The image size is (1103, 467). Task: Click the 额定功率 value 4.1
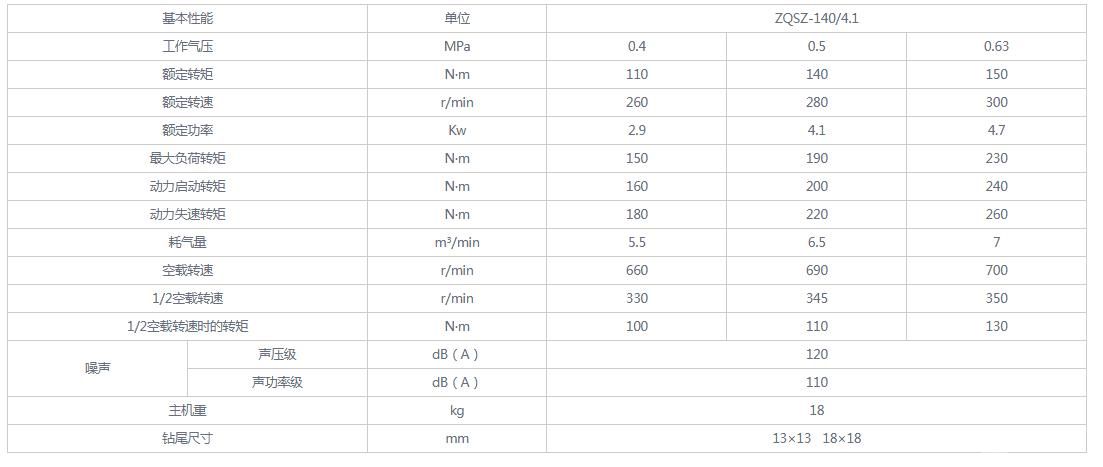coord(816,131)
